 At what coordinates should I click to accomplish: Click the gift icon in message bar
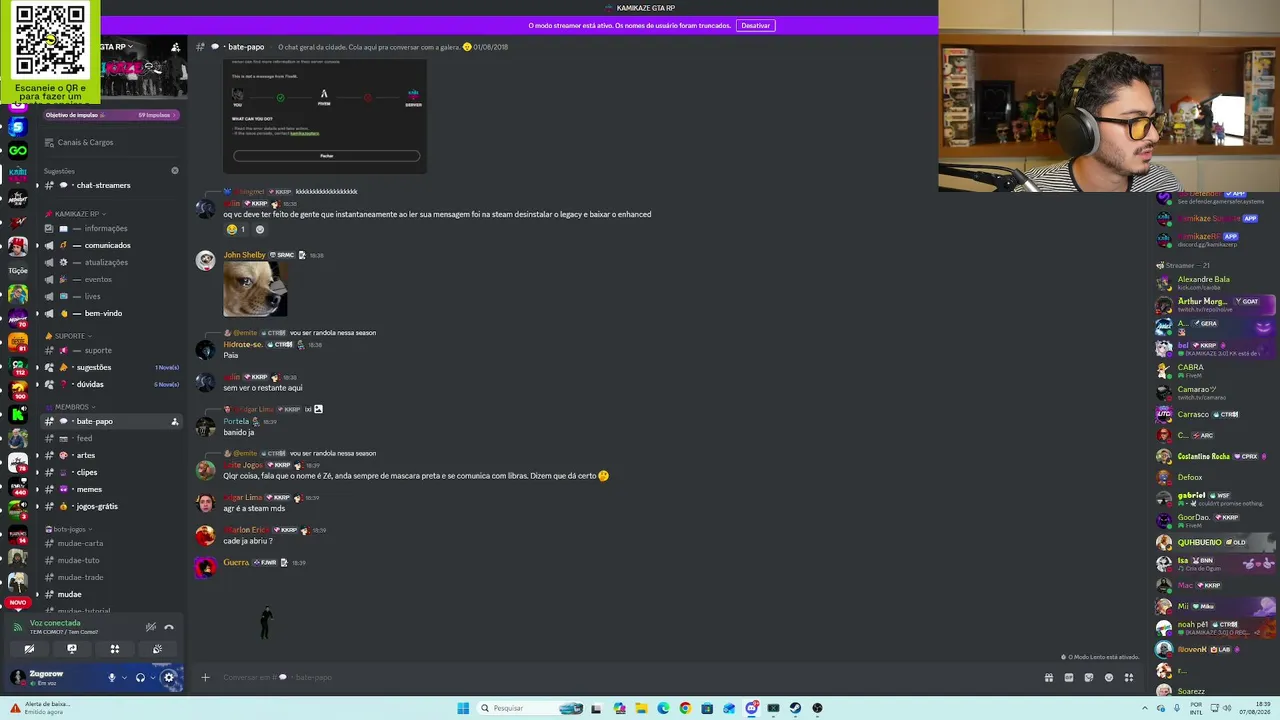coord(1048,677)
